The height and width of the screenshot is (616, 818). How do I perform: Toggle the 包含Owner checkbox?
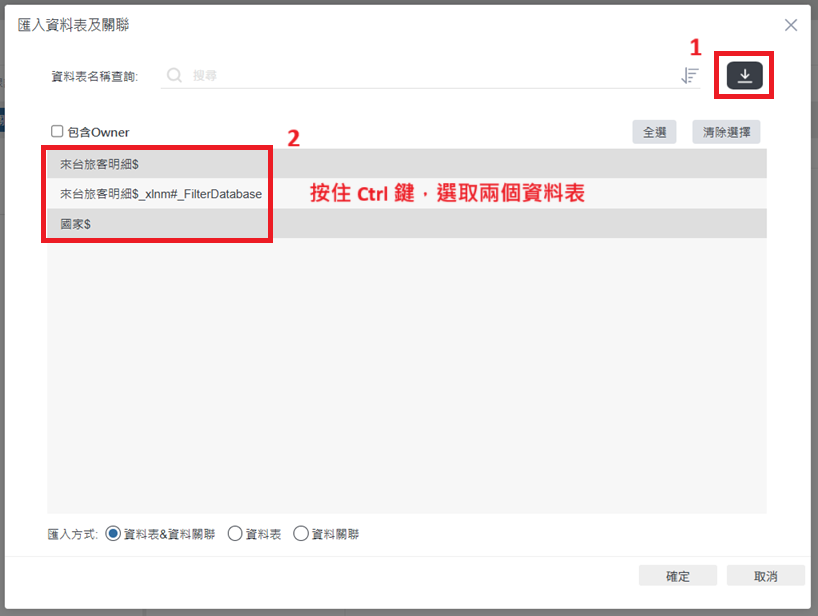coord(57,131)
